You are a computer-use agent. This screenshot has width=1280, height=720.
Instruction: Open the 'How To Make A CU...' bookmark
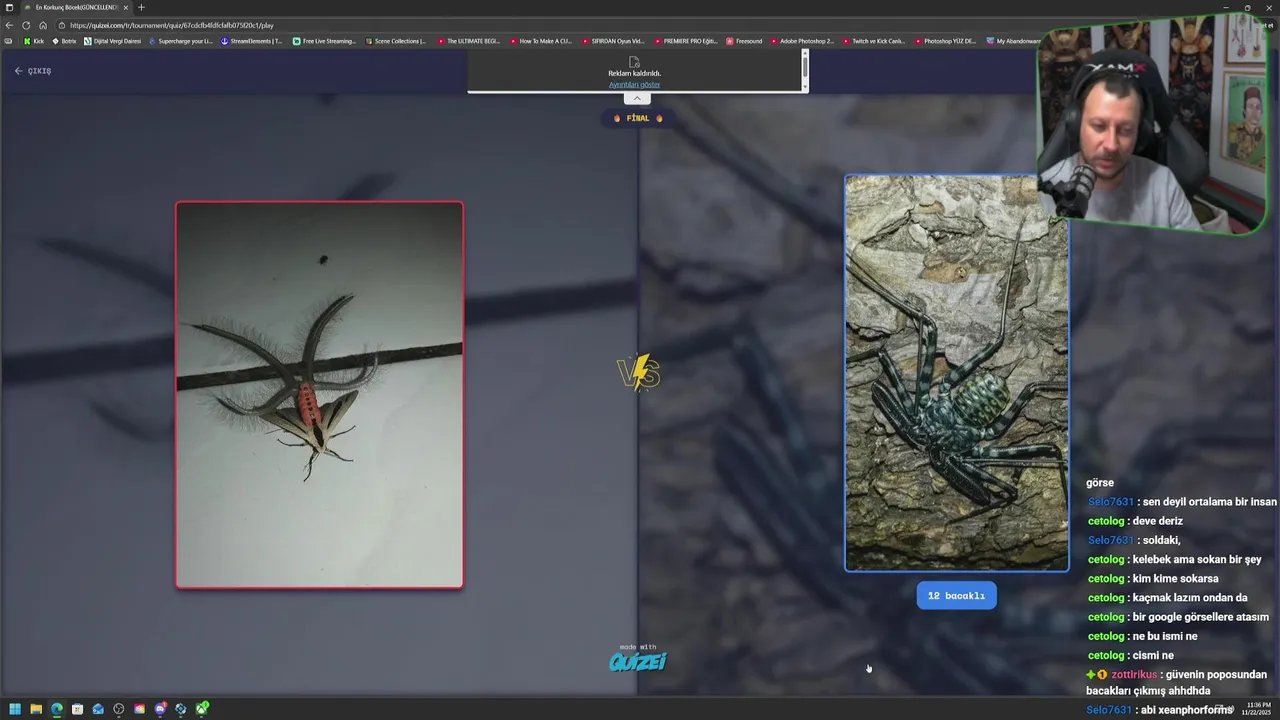(x=541, y=41)
